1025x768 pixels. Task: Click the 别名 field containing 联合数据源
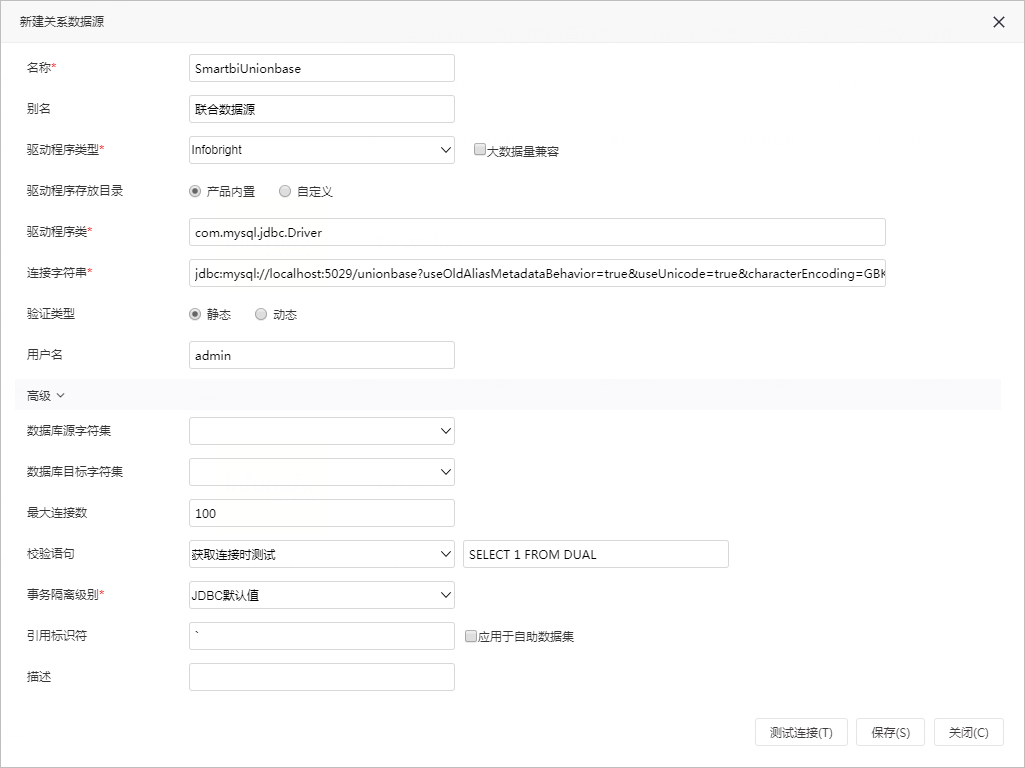click(322, 109)
